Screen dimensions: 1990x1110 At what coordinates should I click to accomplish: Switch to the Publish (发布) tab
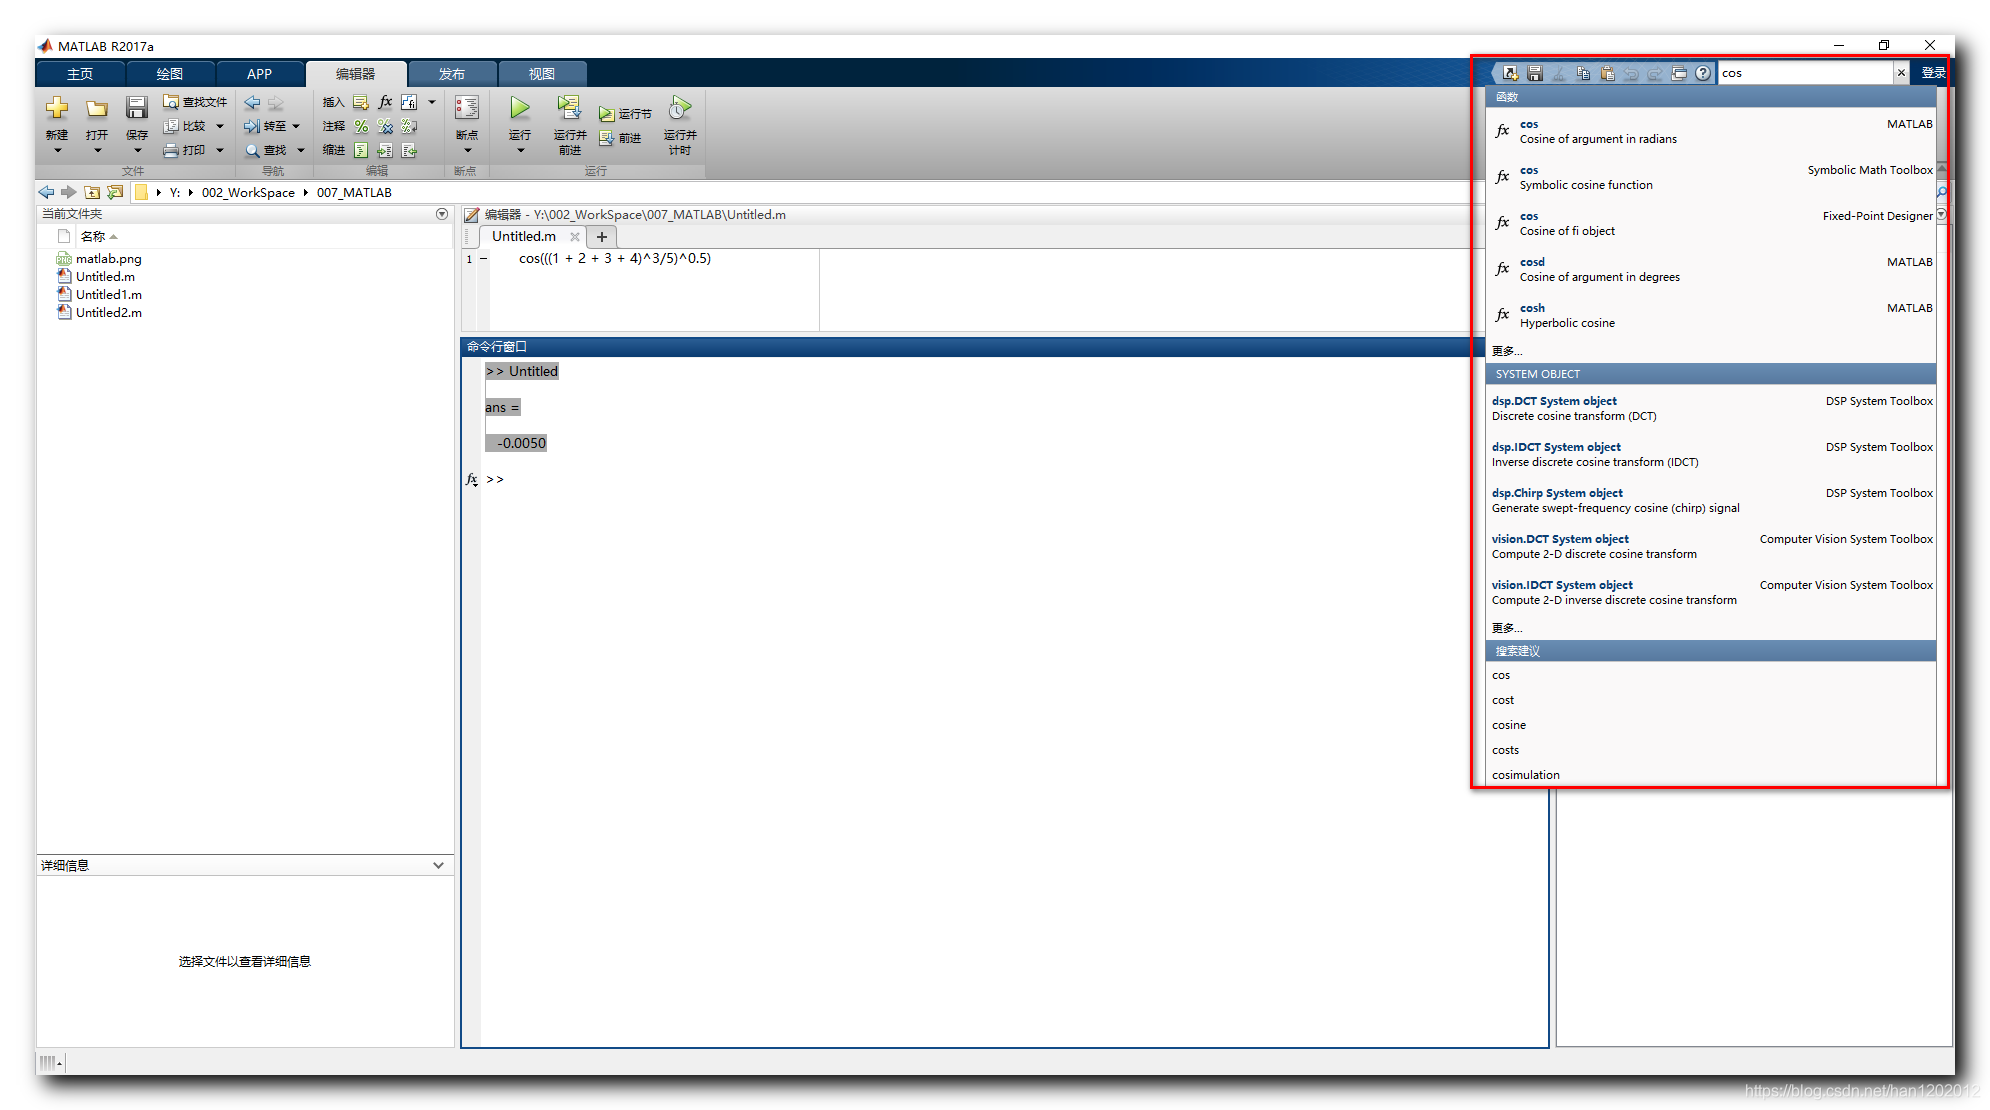(451, 74)
